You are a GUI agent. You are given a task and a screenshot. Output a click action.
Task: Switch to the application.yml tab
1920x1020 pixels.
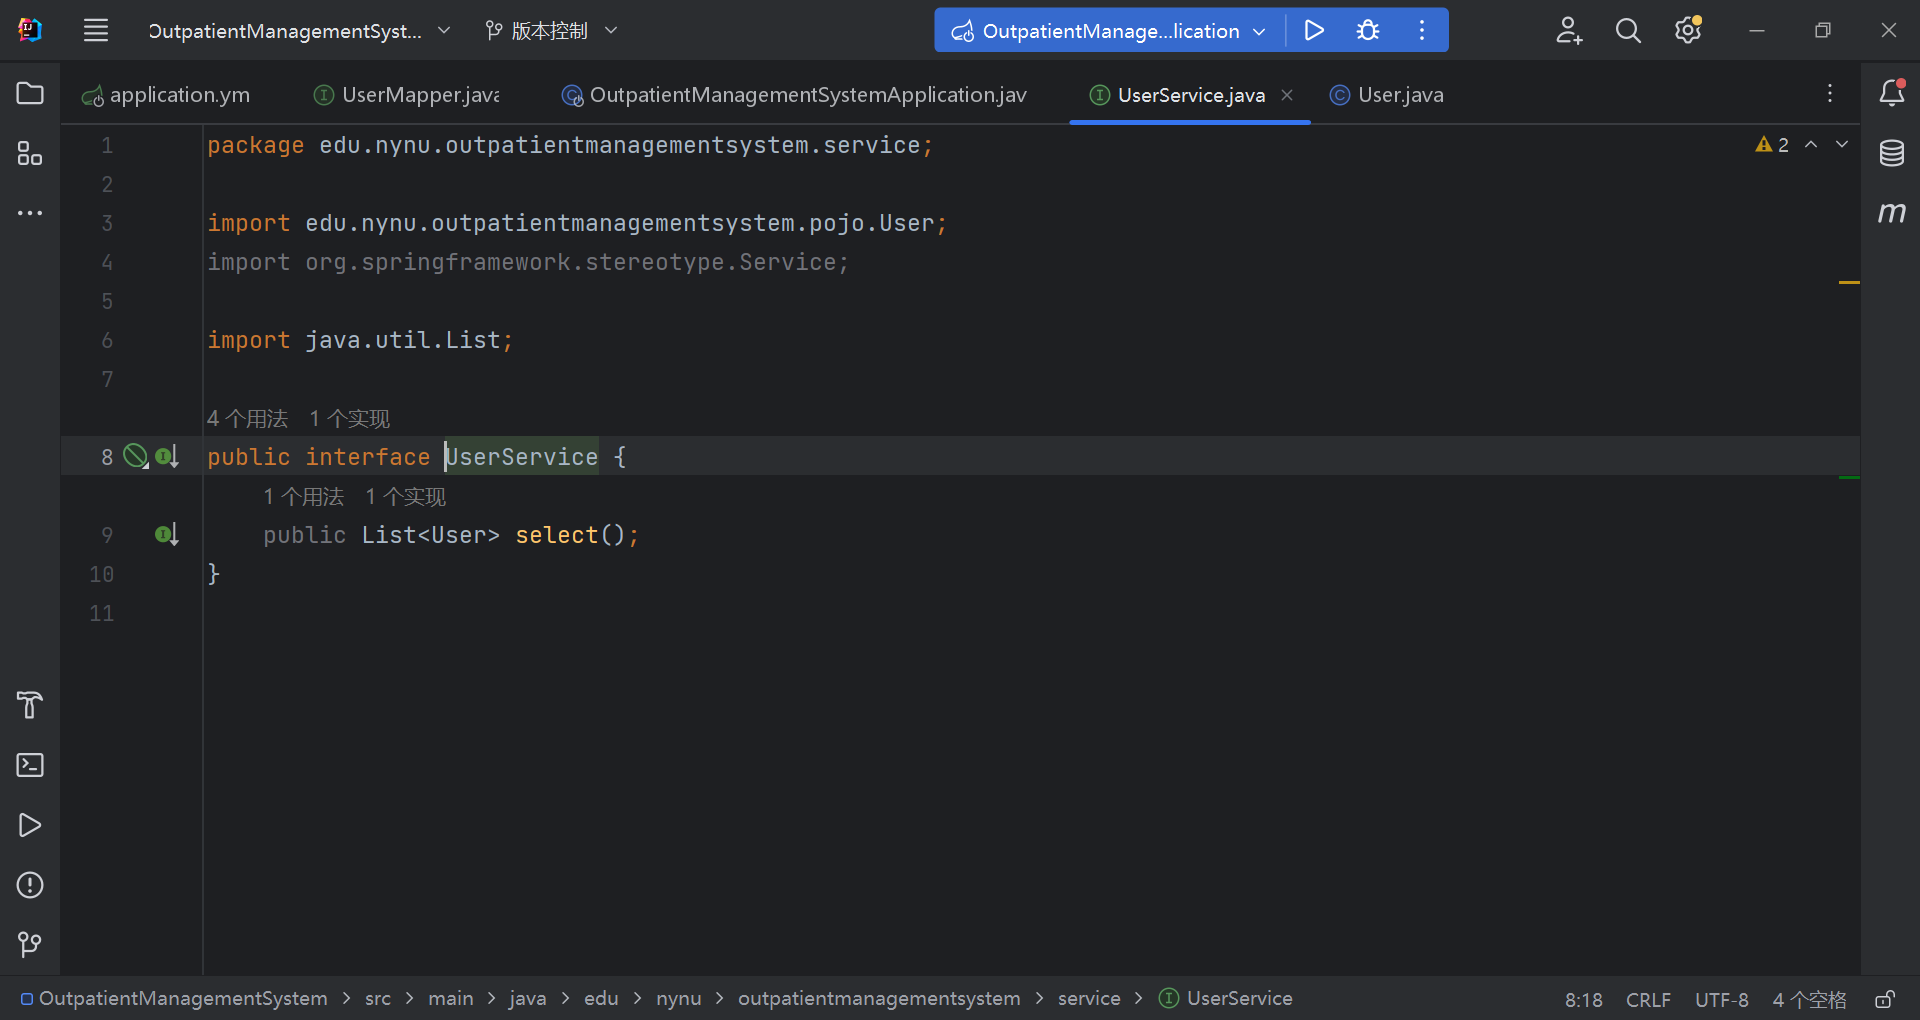point(167,95)
